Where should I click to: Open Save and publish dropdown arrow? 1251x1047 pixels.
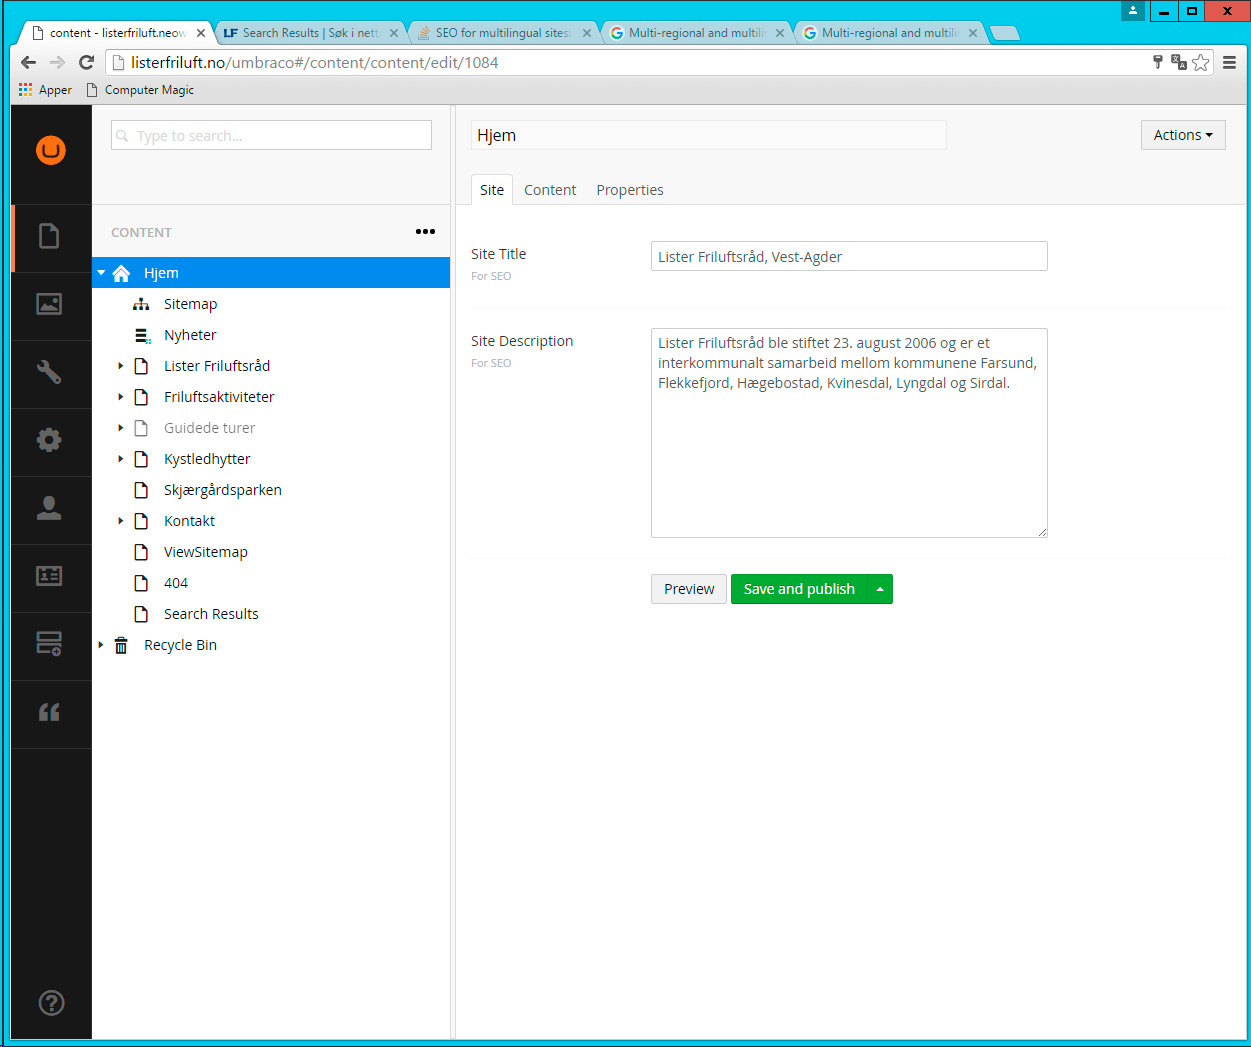point(880,589)
